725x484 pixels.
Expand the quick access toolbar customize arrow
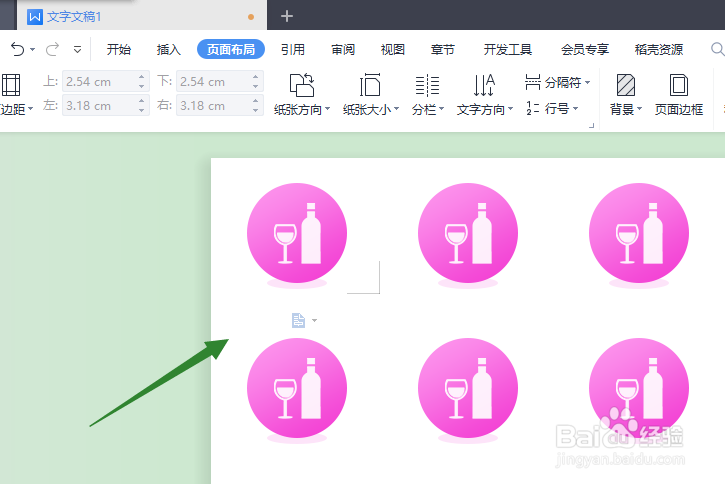77,49
